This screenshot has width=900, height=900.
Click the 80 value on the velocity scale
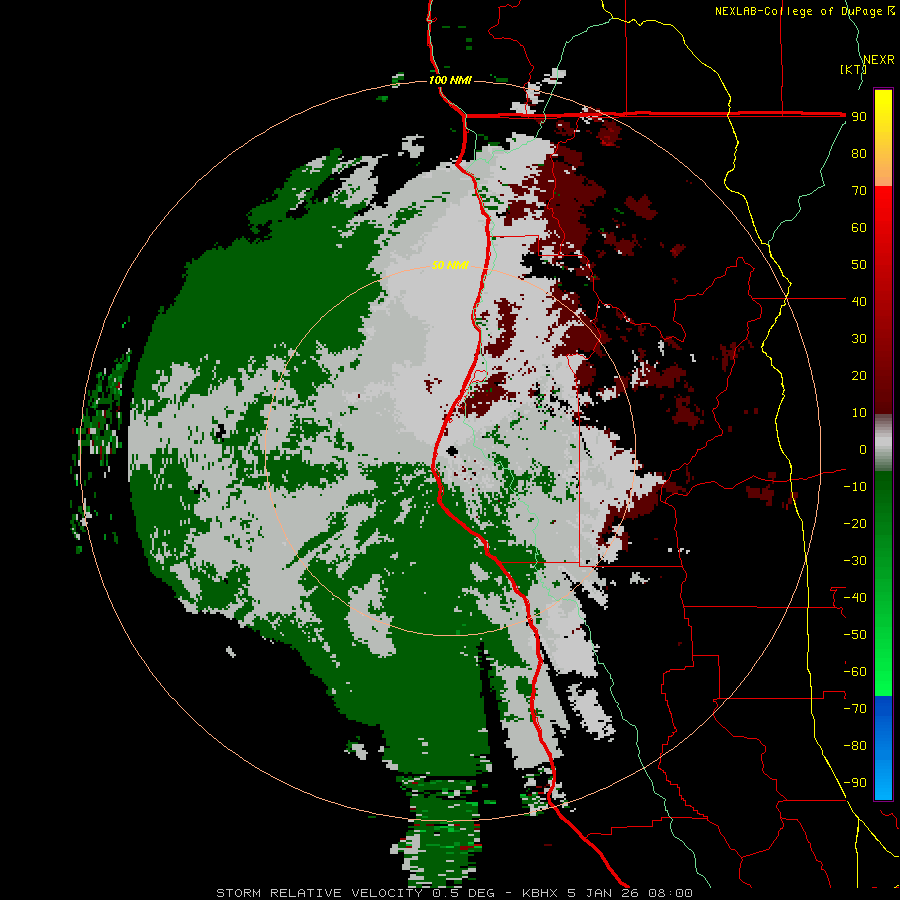coord(859,154)
